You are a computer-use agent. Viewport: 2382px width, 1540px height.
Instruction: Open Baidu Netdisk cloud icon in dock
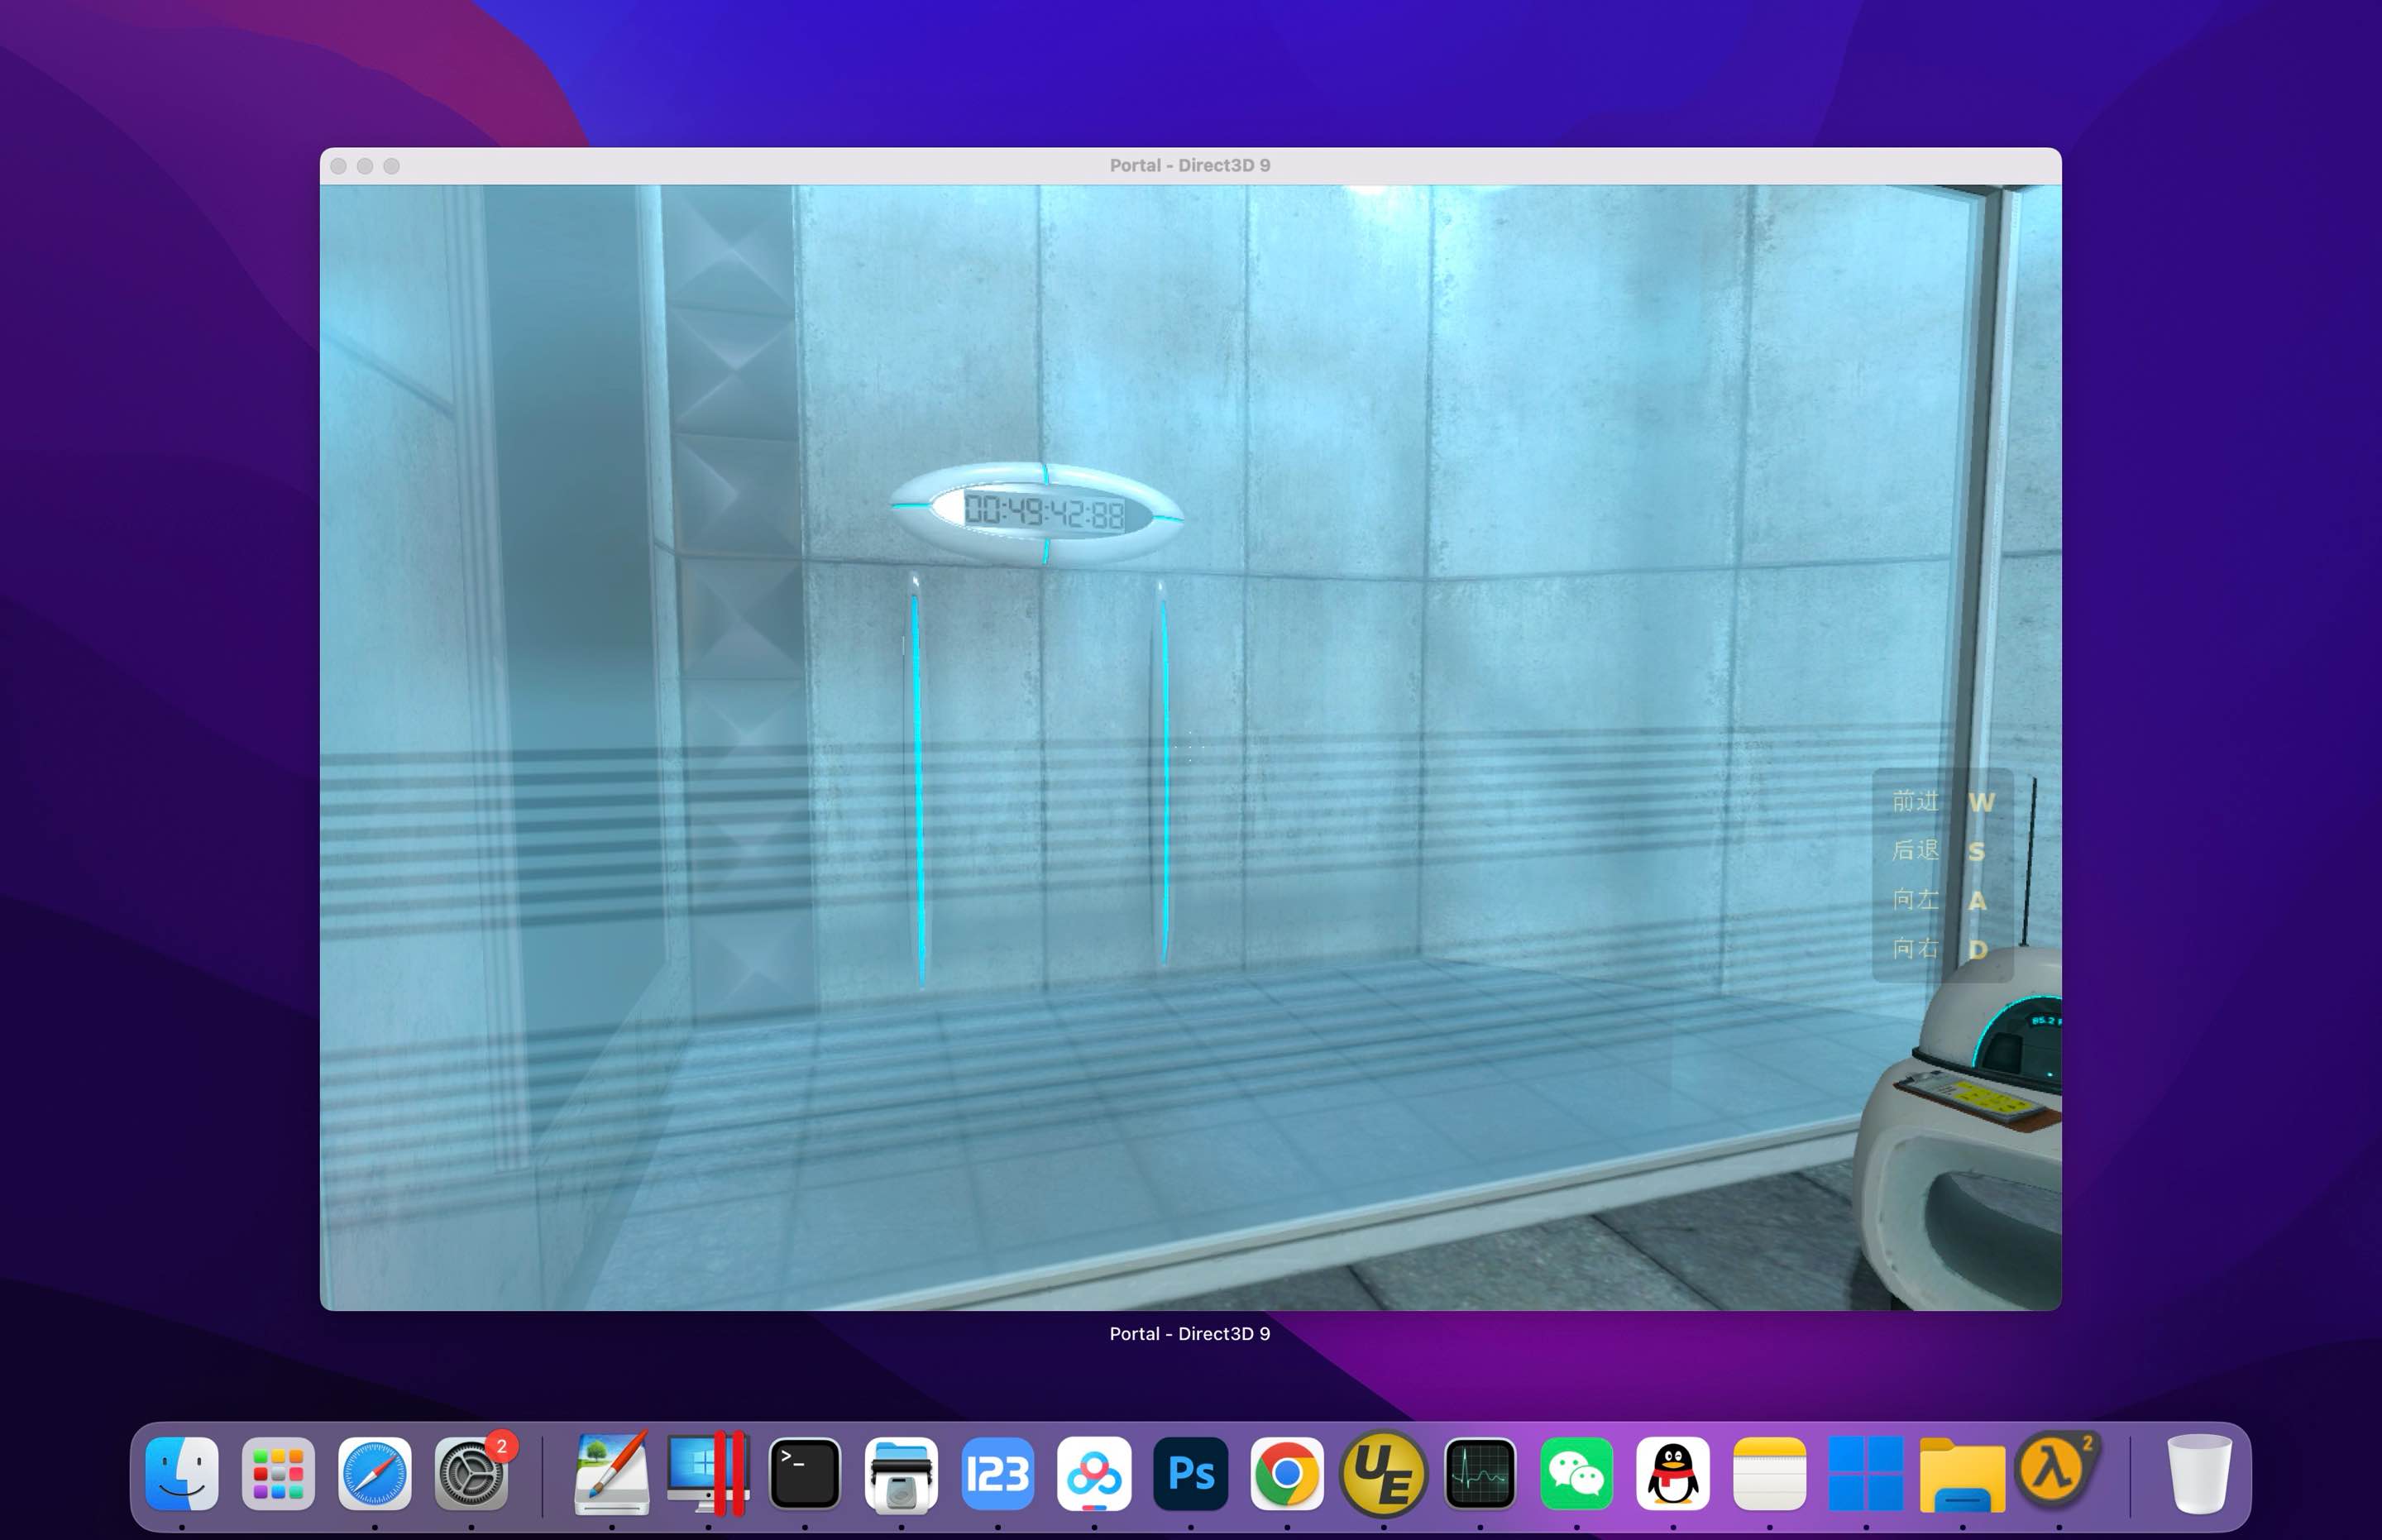(1094, 1473)
